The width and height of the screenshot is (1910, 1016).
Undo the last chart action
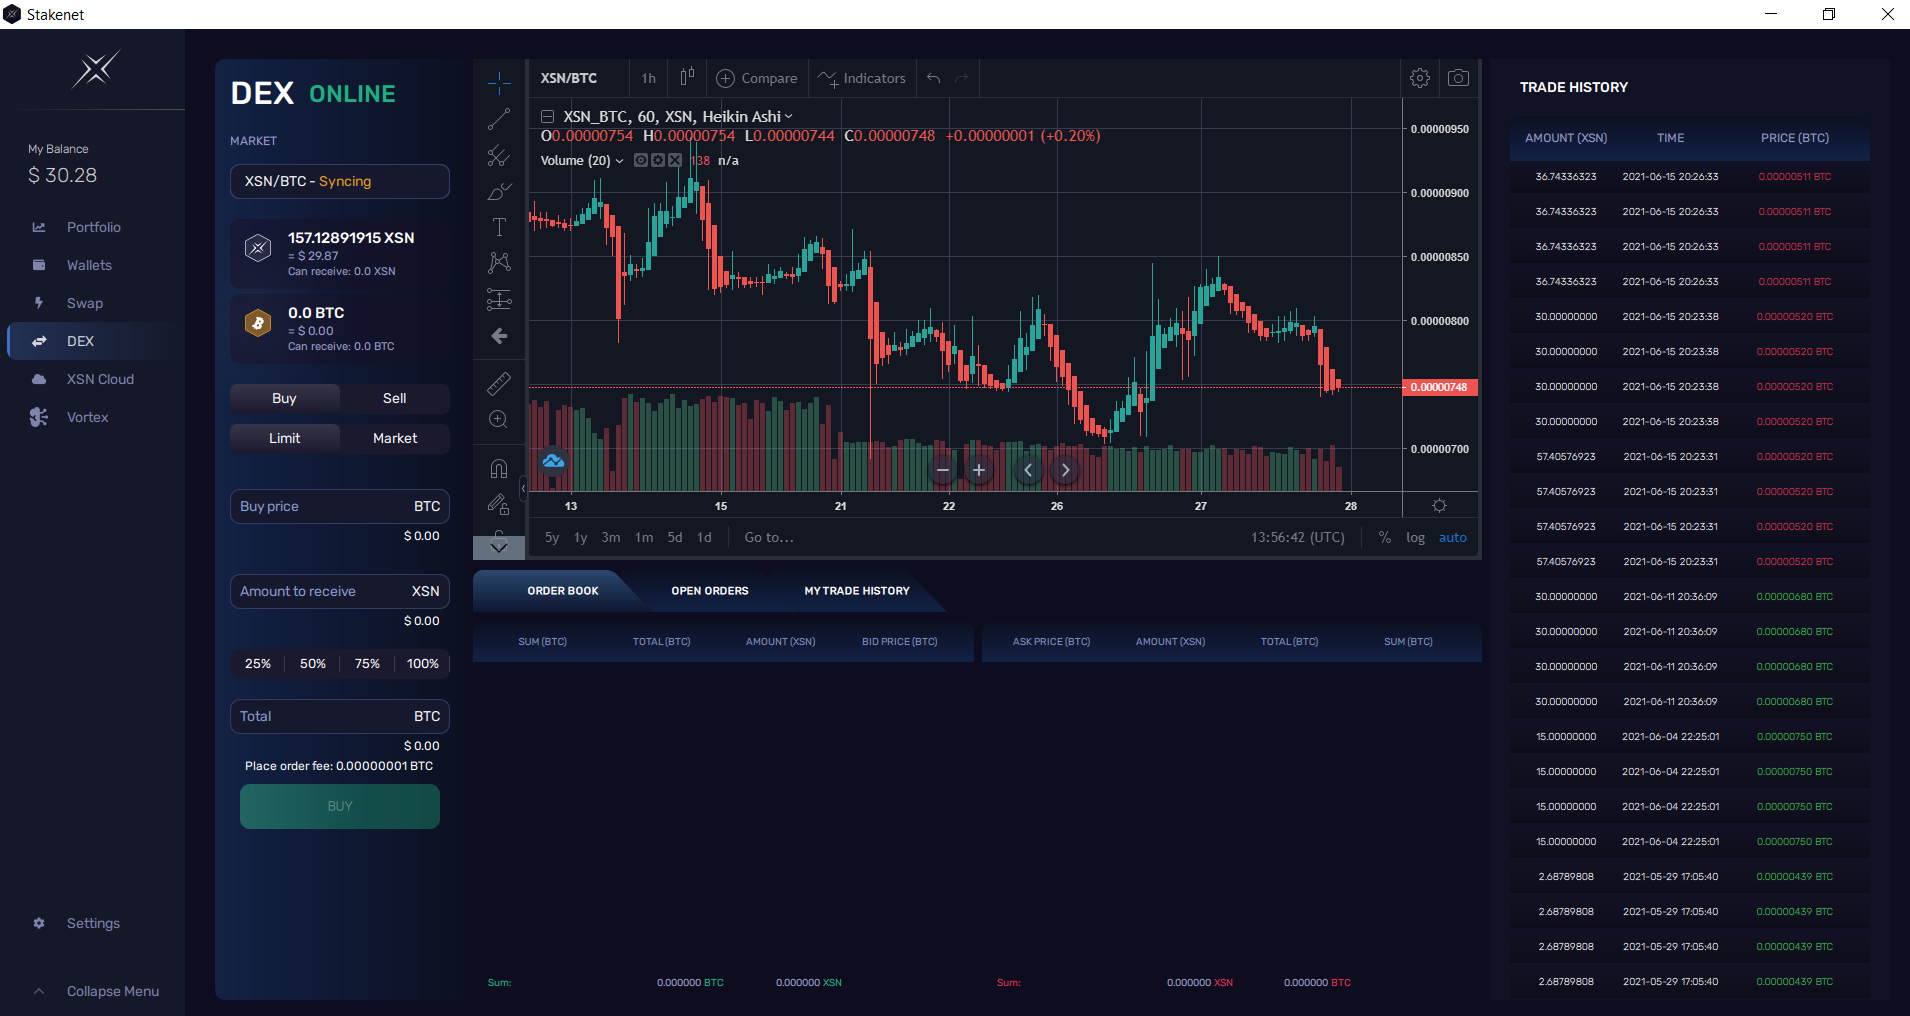click(934, 78)
